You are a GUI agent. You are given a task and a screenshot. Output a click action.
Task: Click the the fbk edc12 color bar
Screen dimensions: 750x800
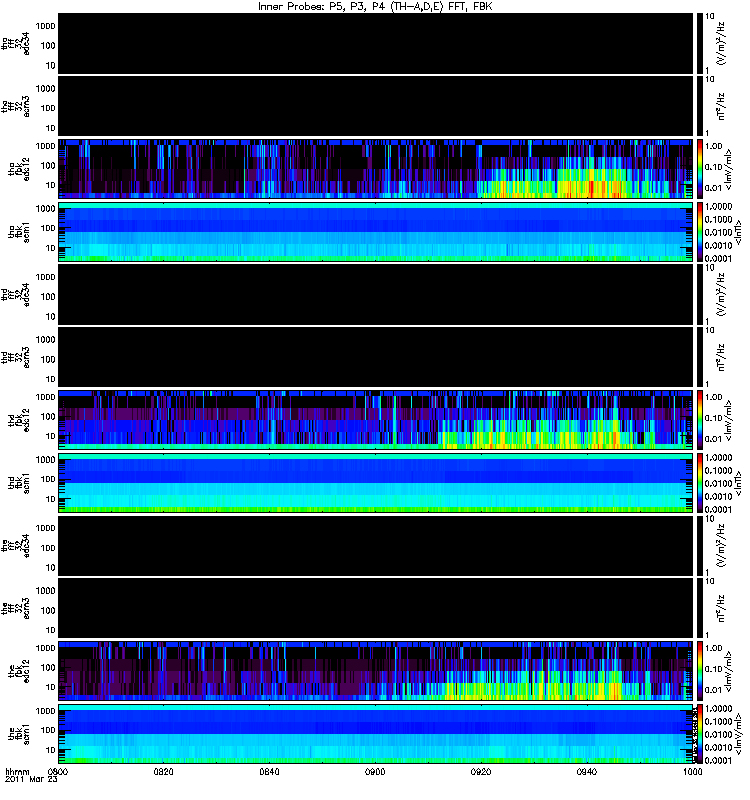tap(699, 670)
